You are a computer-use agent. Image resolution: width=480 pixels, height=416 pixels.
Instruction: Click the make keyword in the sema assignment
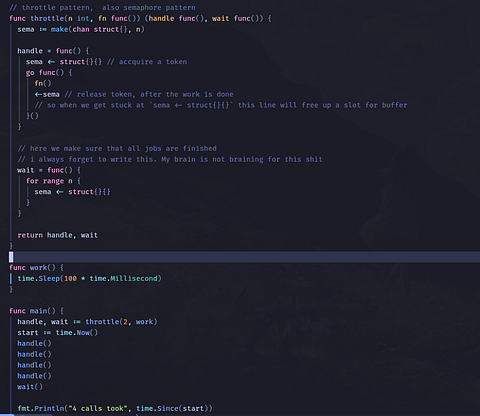[x=59, y=29]
